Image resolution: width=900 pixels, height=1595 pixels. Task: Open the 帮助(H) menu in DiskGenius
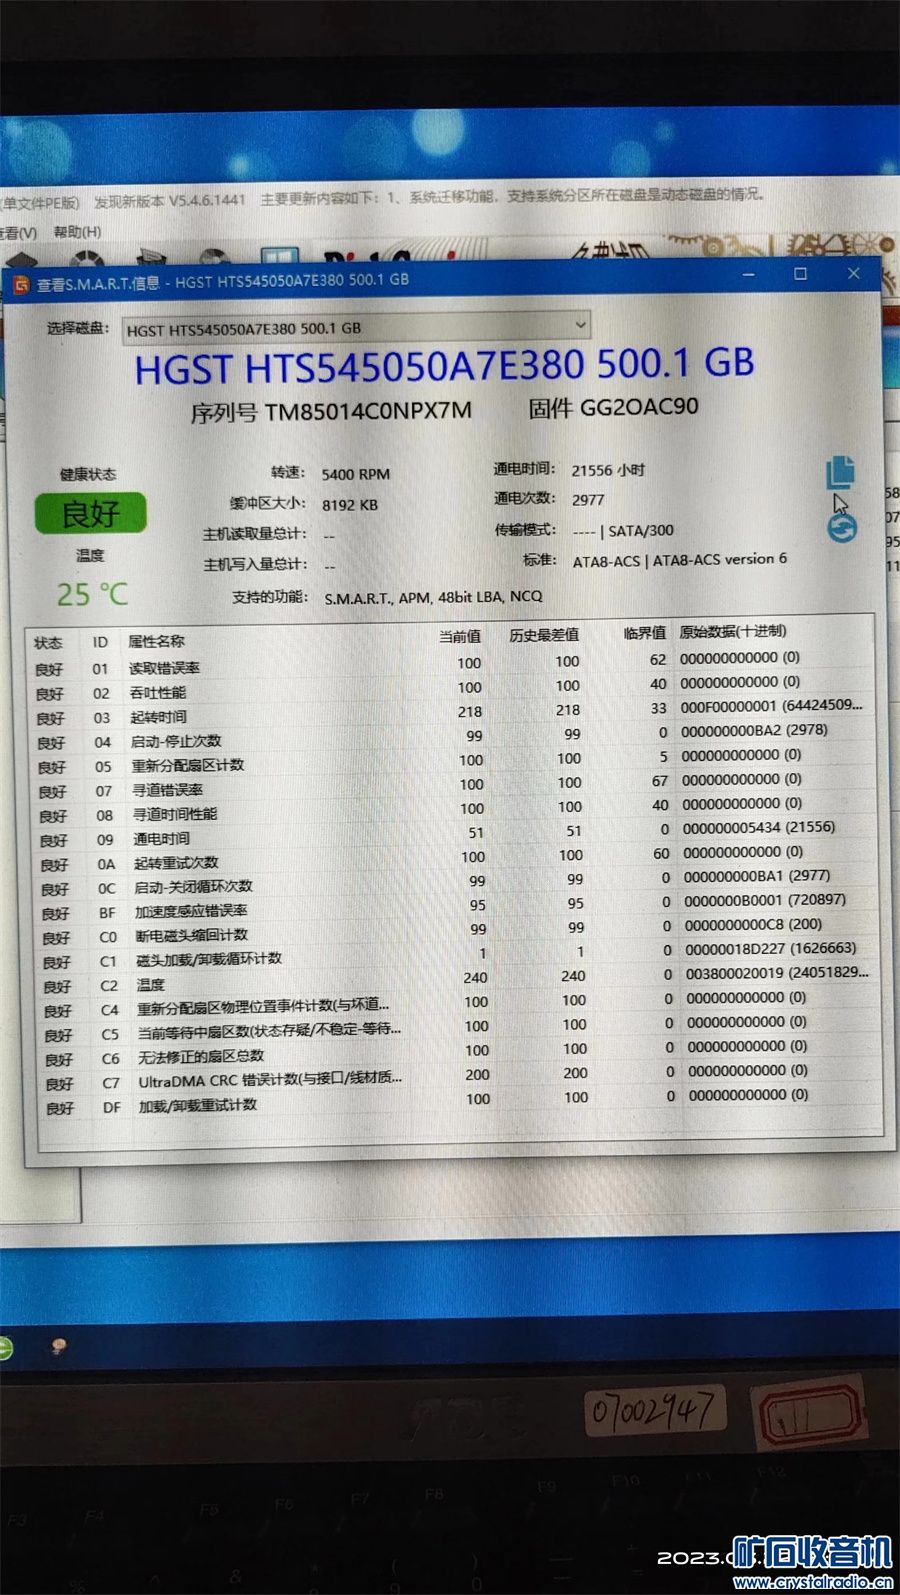click(x=77, y=232)
